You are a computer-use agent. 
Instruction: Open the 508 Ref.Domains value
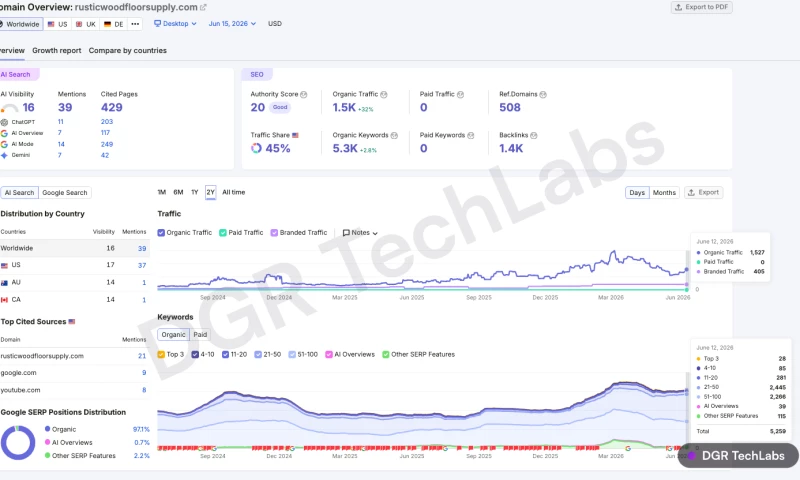[x=510, y=107]
